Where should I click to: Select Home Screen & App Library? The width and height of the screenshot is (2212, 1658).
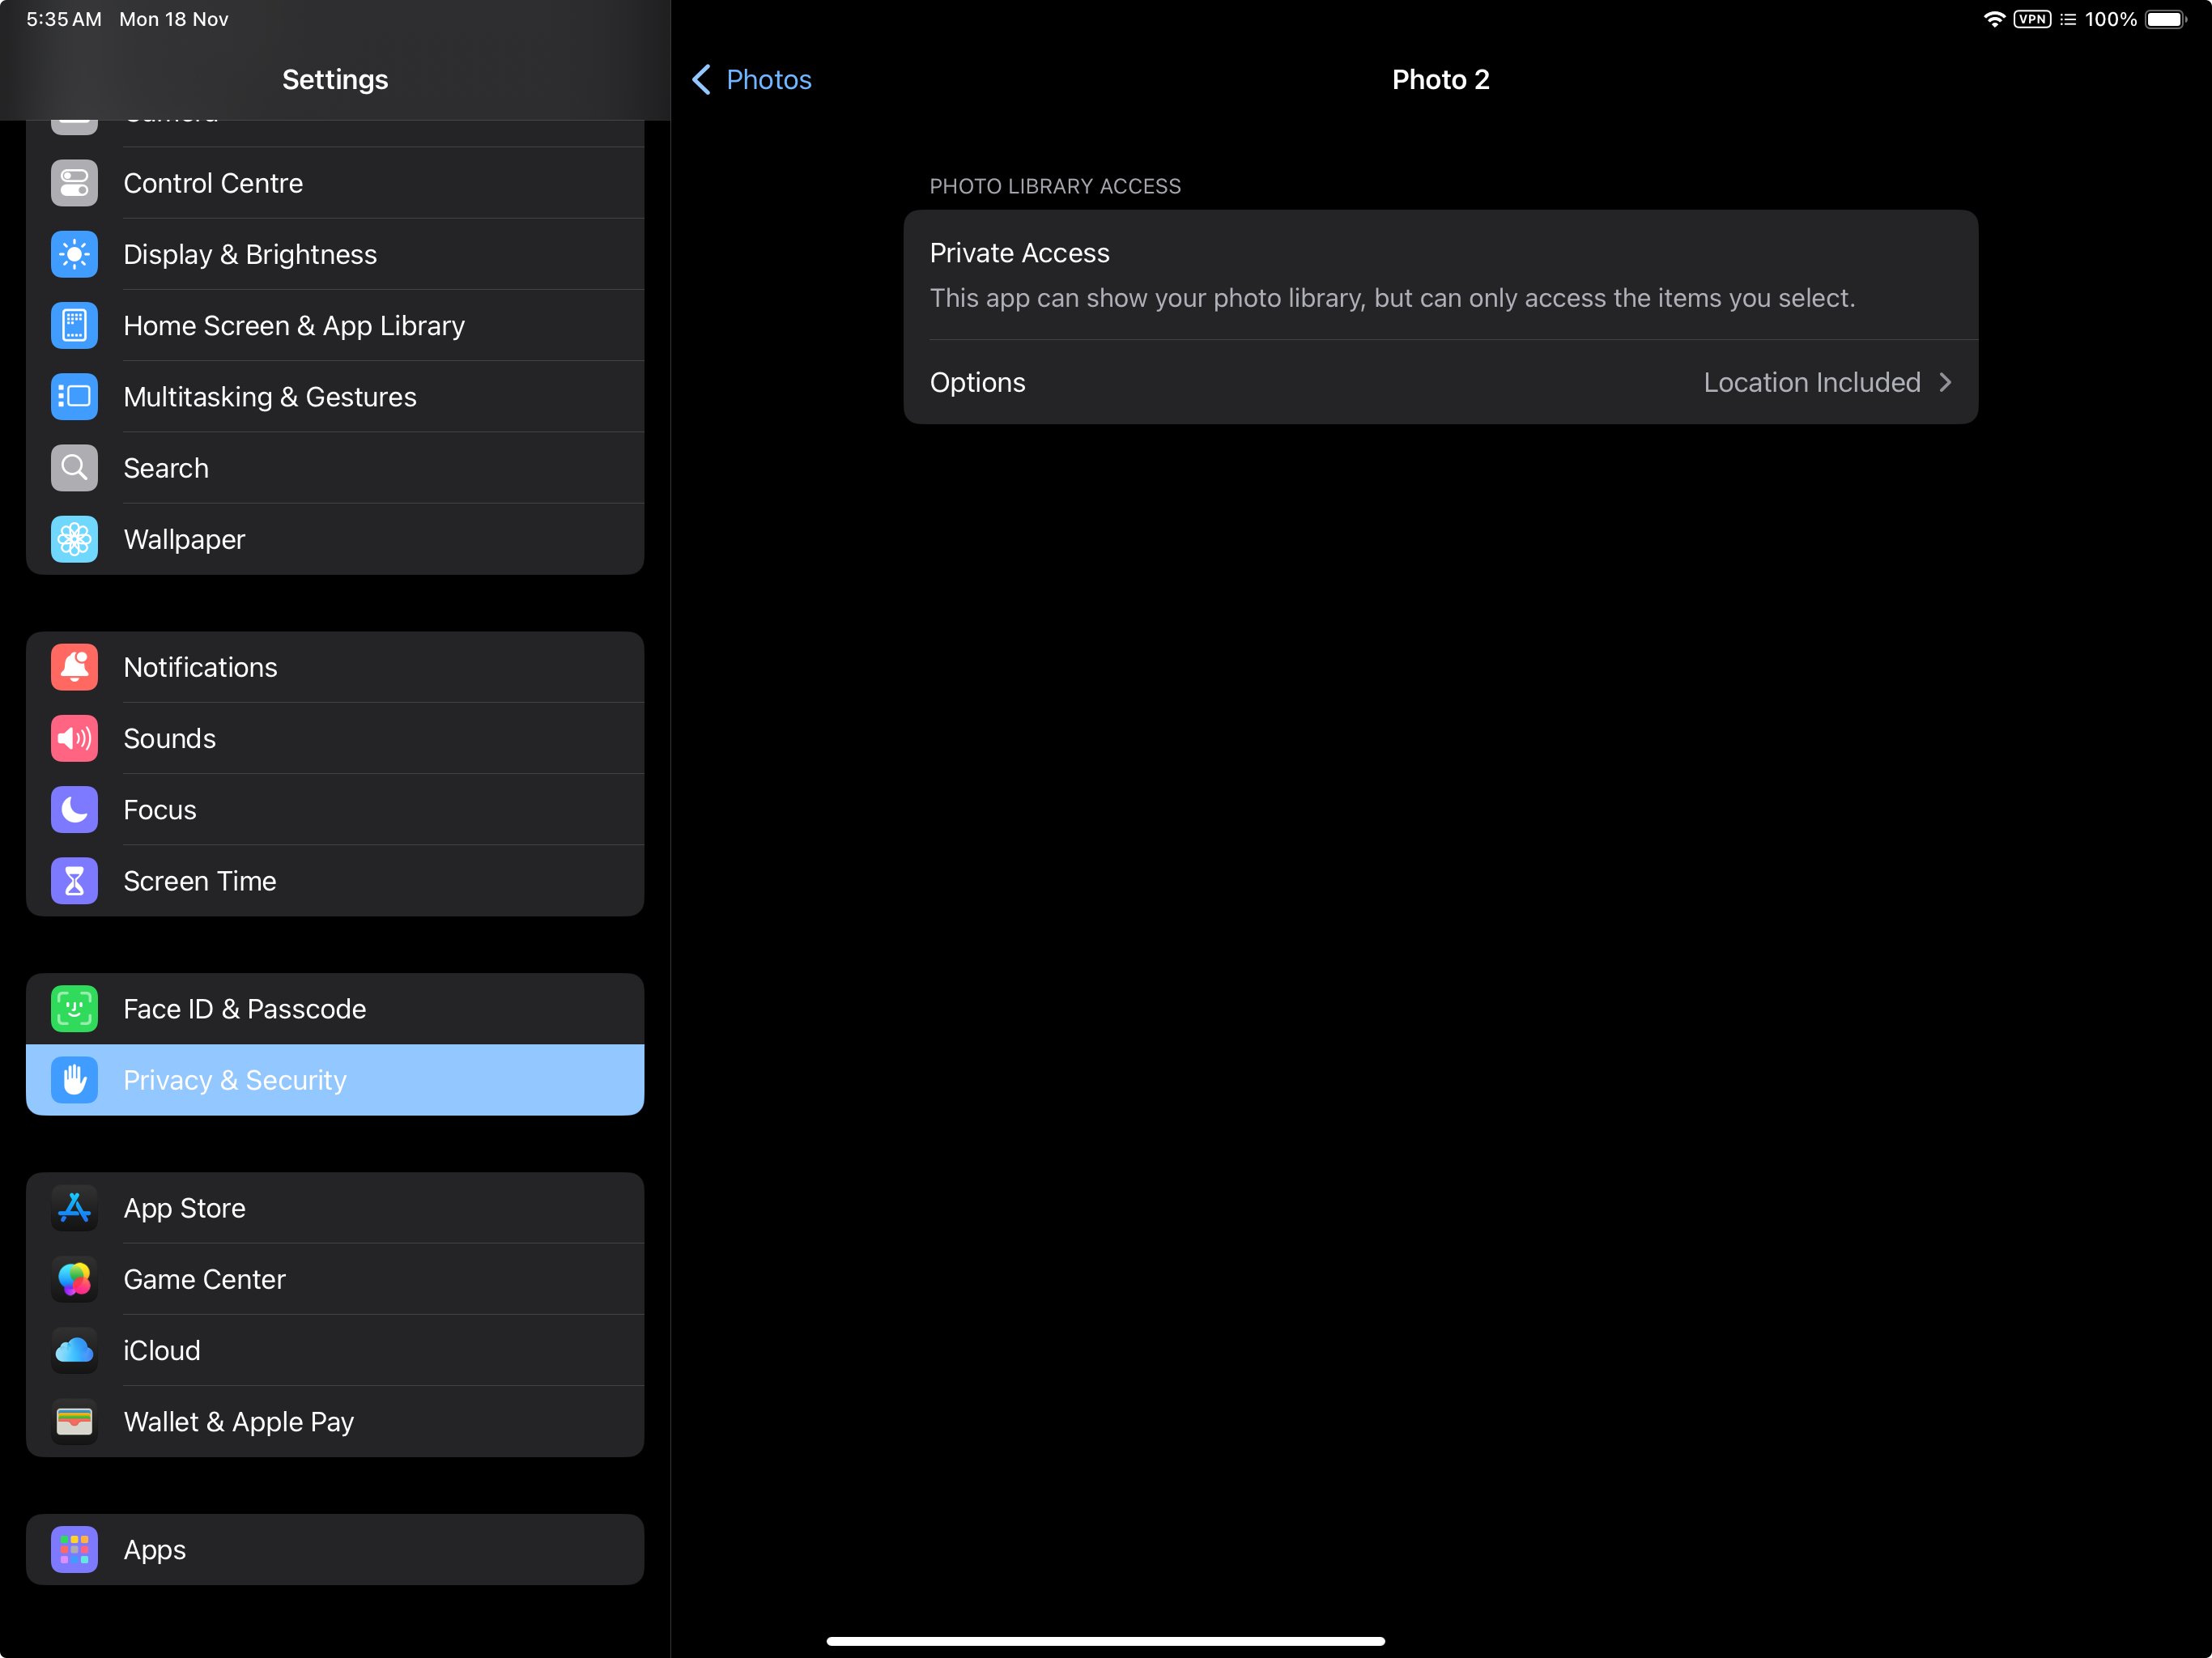click(x=335, y=325)
